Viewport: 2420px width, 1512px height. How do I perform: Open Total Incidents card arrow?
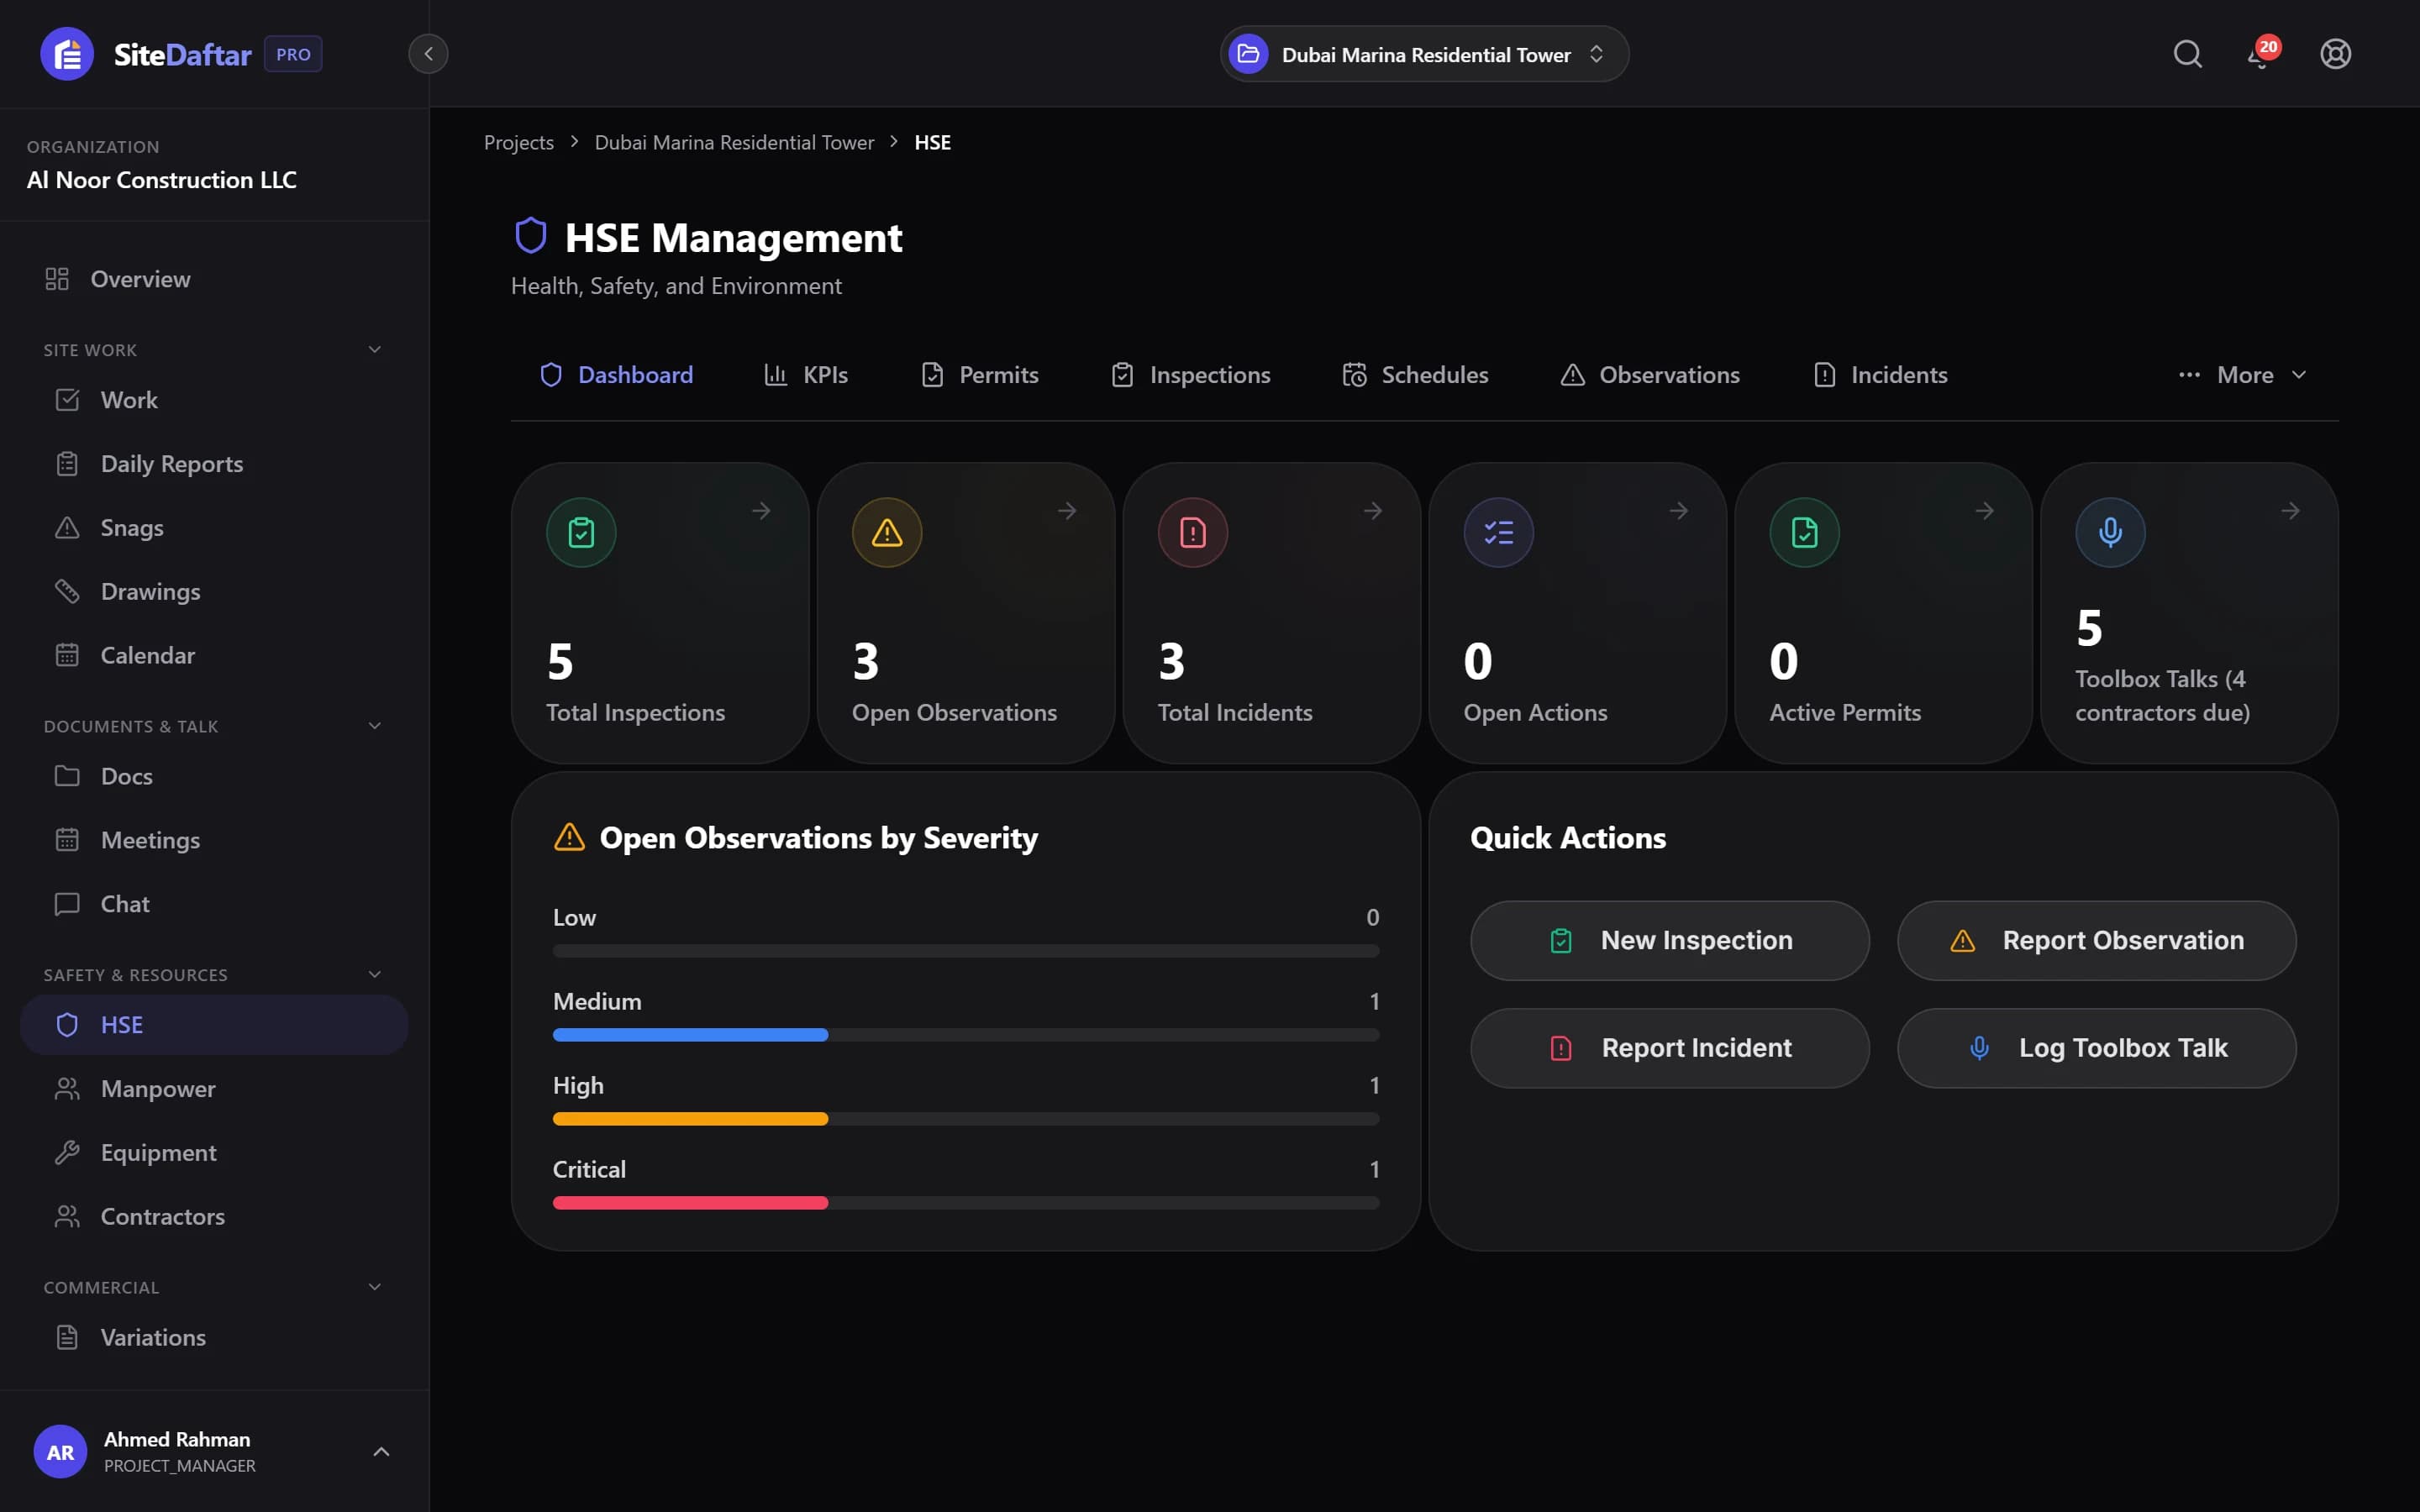tap(1373, 511)
